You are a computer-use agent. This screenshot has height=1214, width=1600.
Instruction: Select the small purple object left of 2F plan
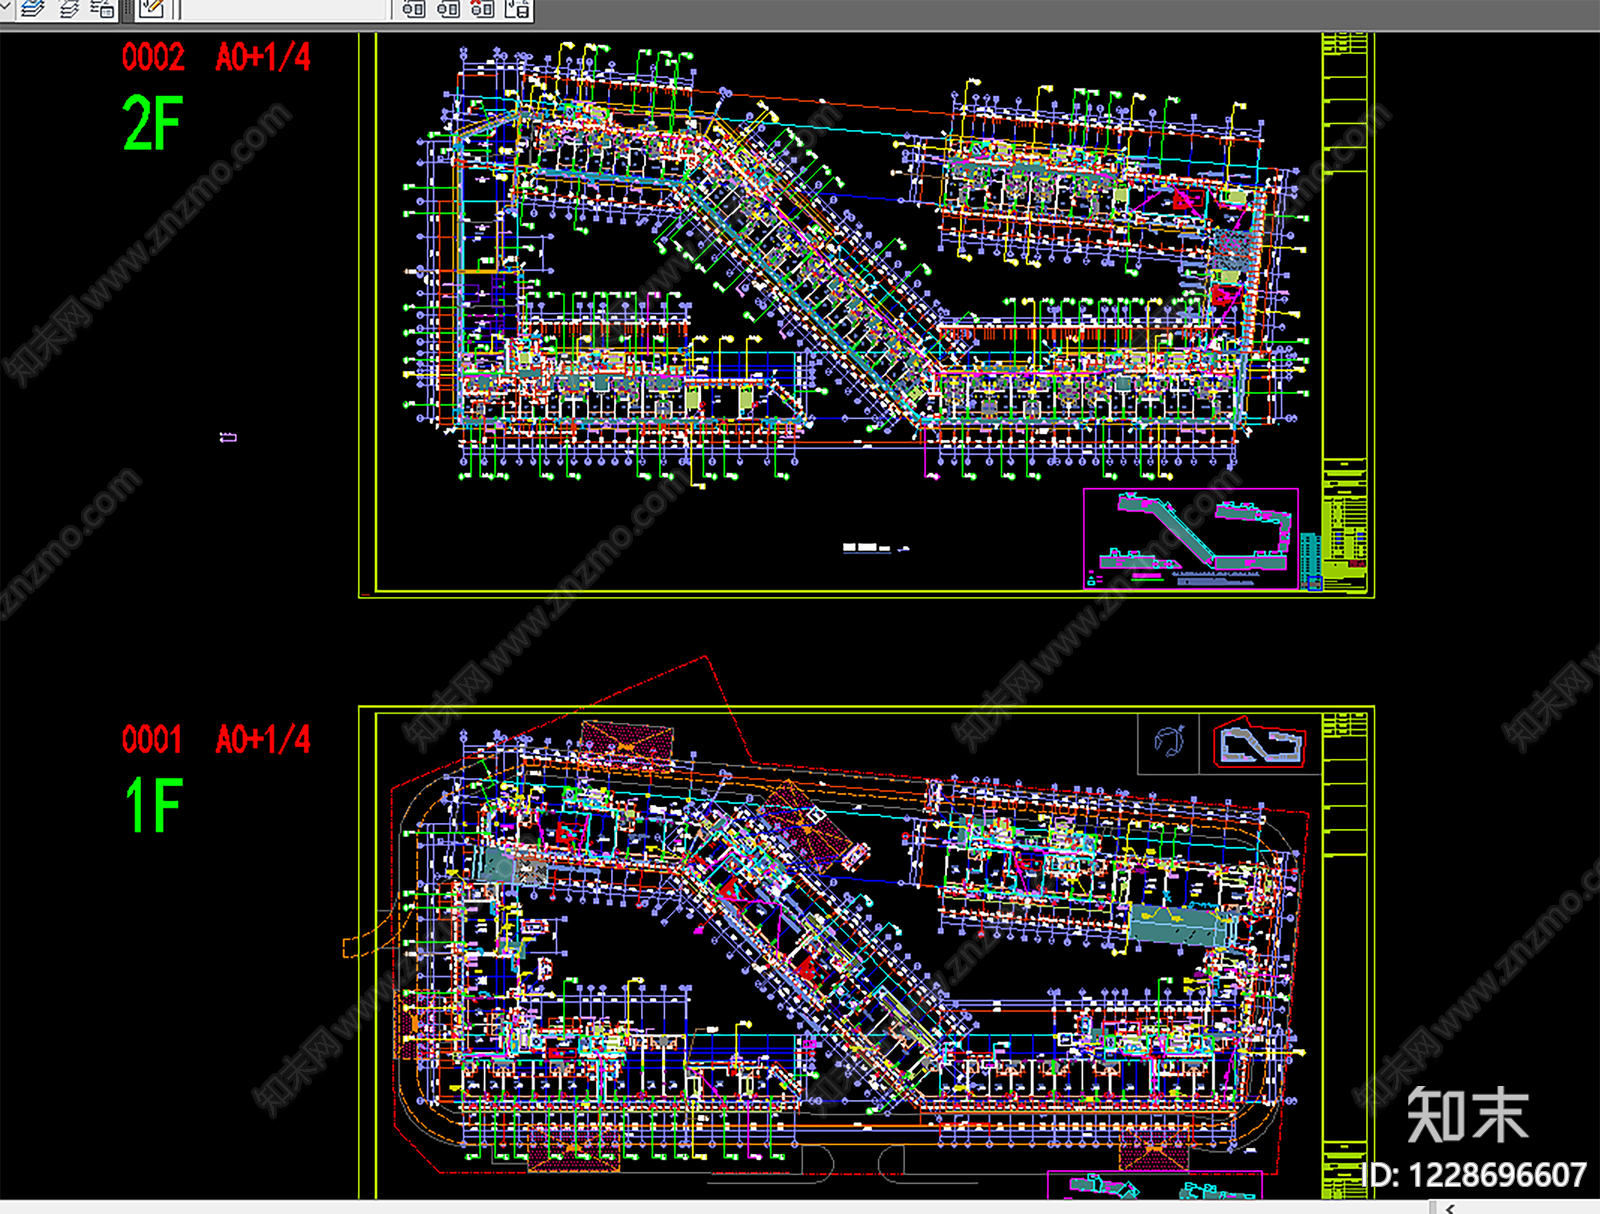coord(228,437)
